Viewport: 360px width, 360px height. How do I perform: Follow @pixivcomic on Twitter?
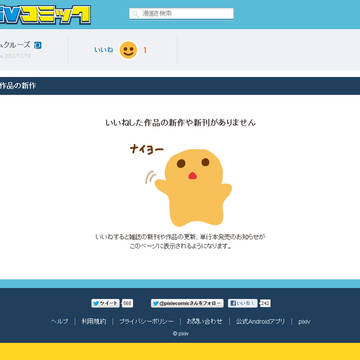coord(187,303)
